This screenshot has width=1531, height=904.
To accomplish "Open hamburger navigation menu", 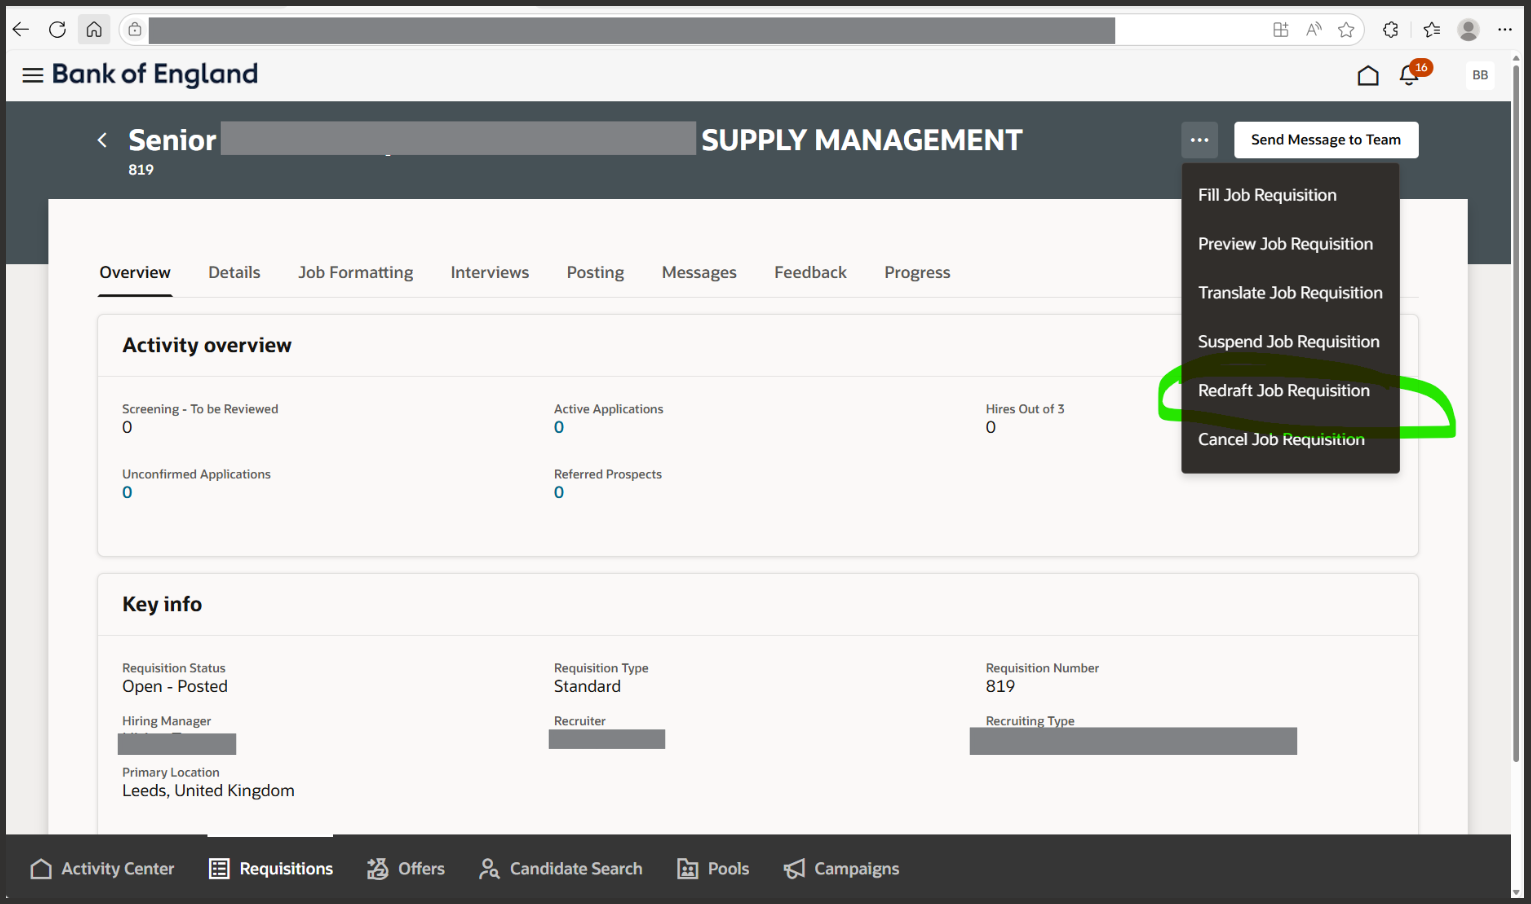I will [33, 75].
